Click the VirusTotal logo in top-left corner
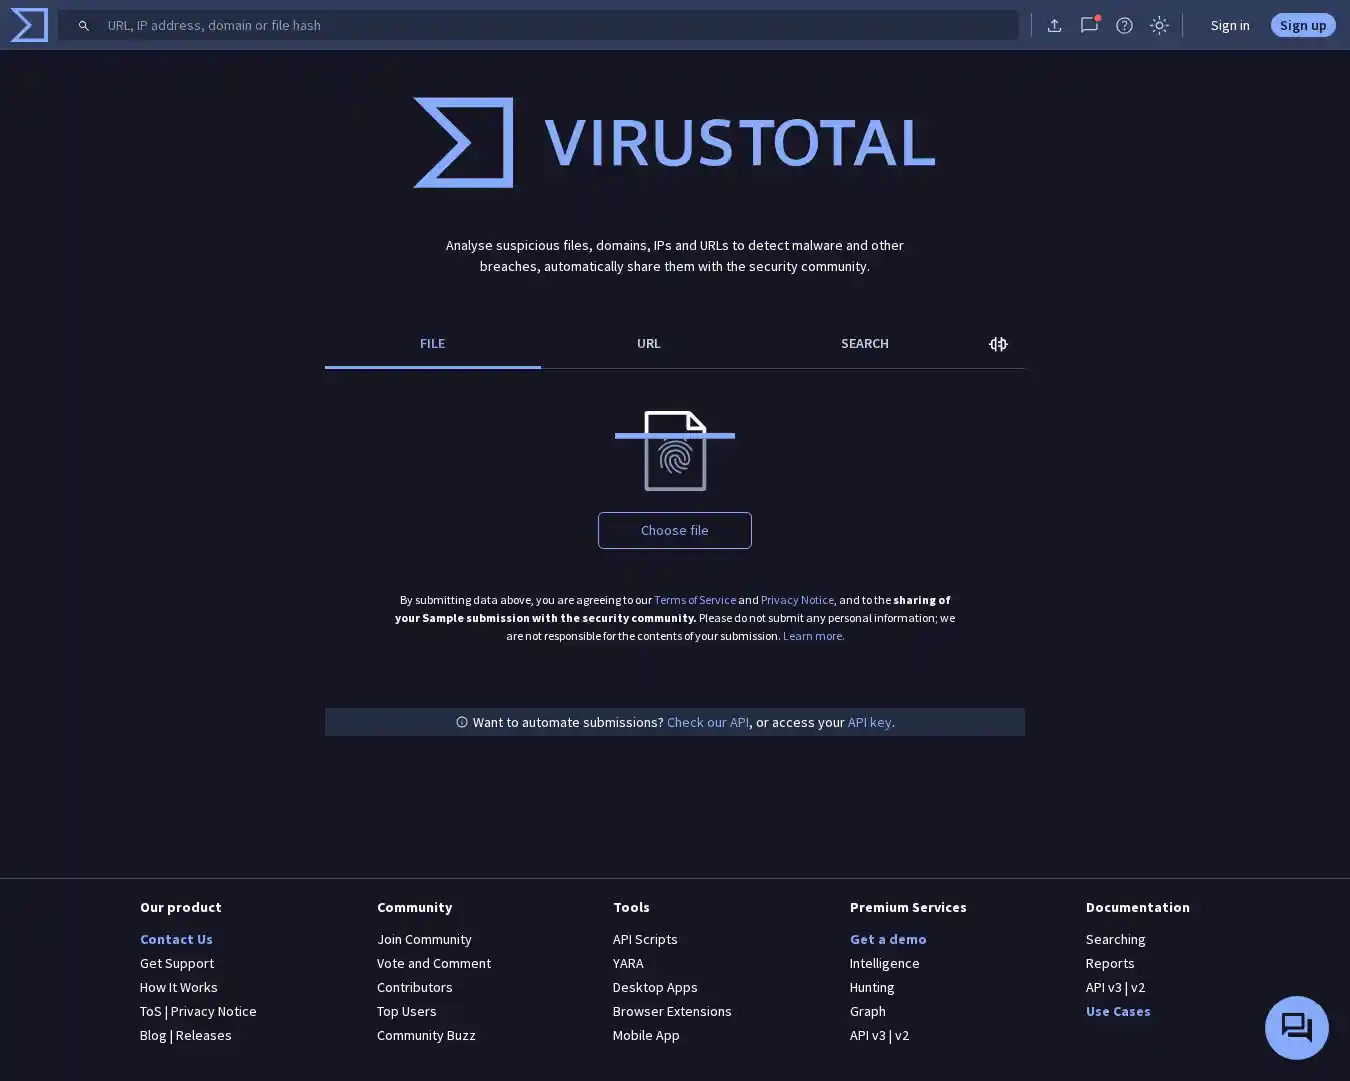Image resolution: width=1350 pixels, height=1081 pixels. [x=29, y=25]
